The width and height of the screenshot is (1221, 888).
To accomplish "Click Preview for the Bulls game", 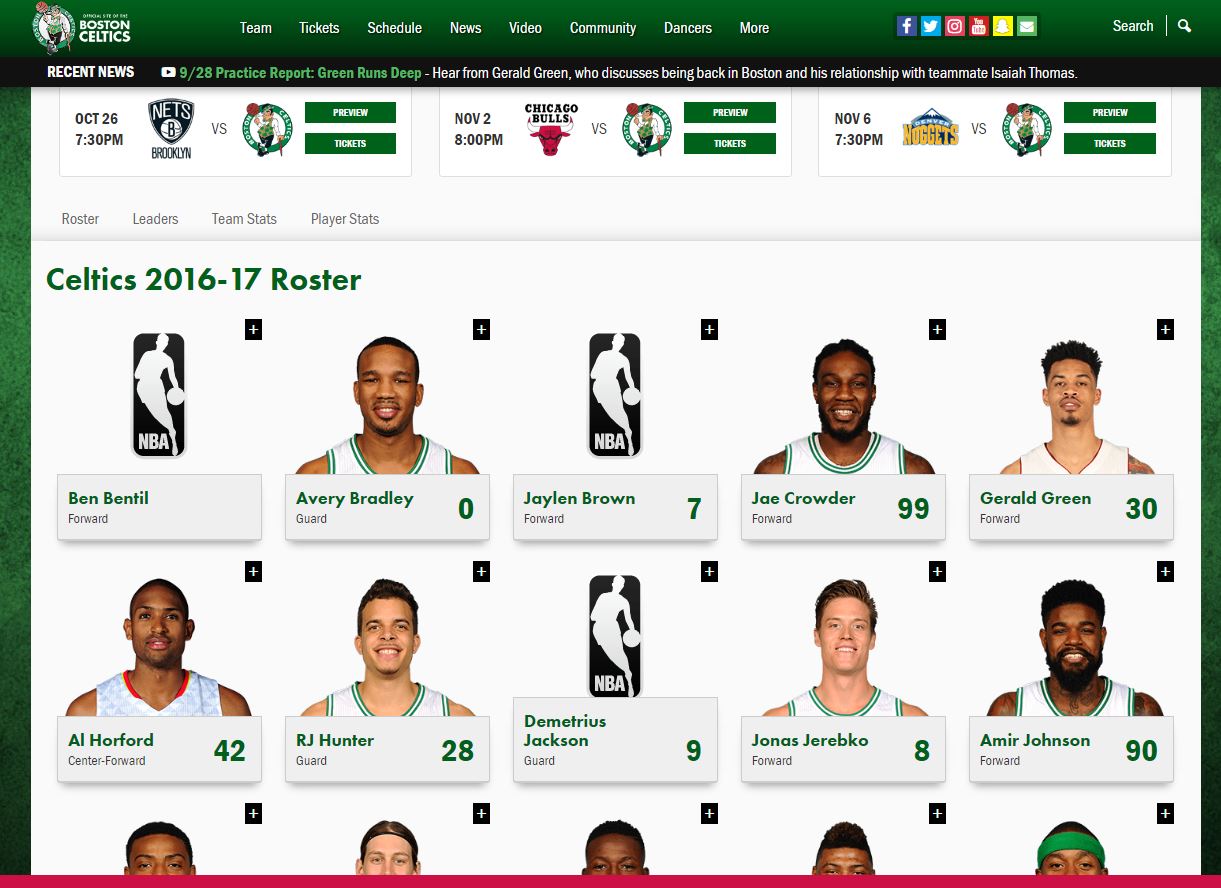I will pos(730,113).
